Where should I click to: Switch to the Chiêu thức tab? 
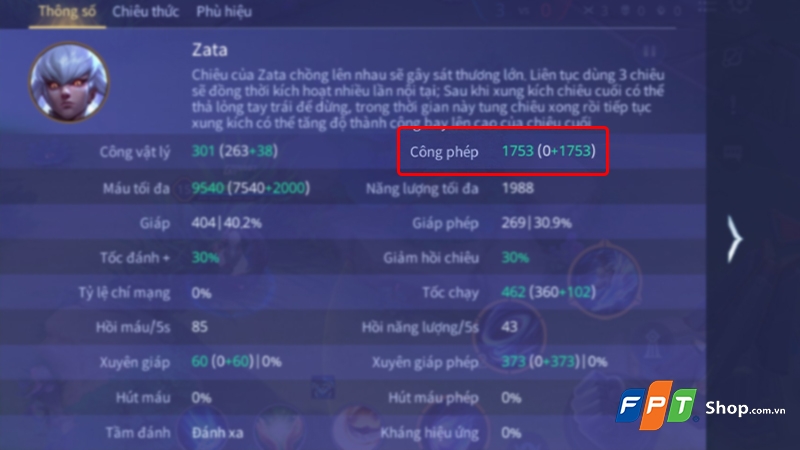[145, 12]
